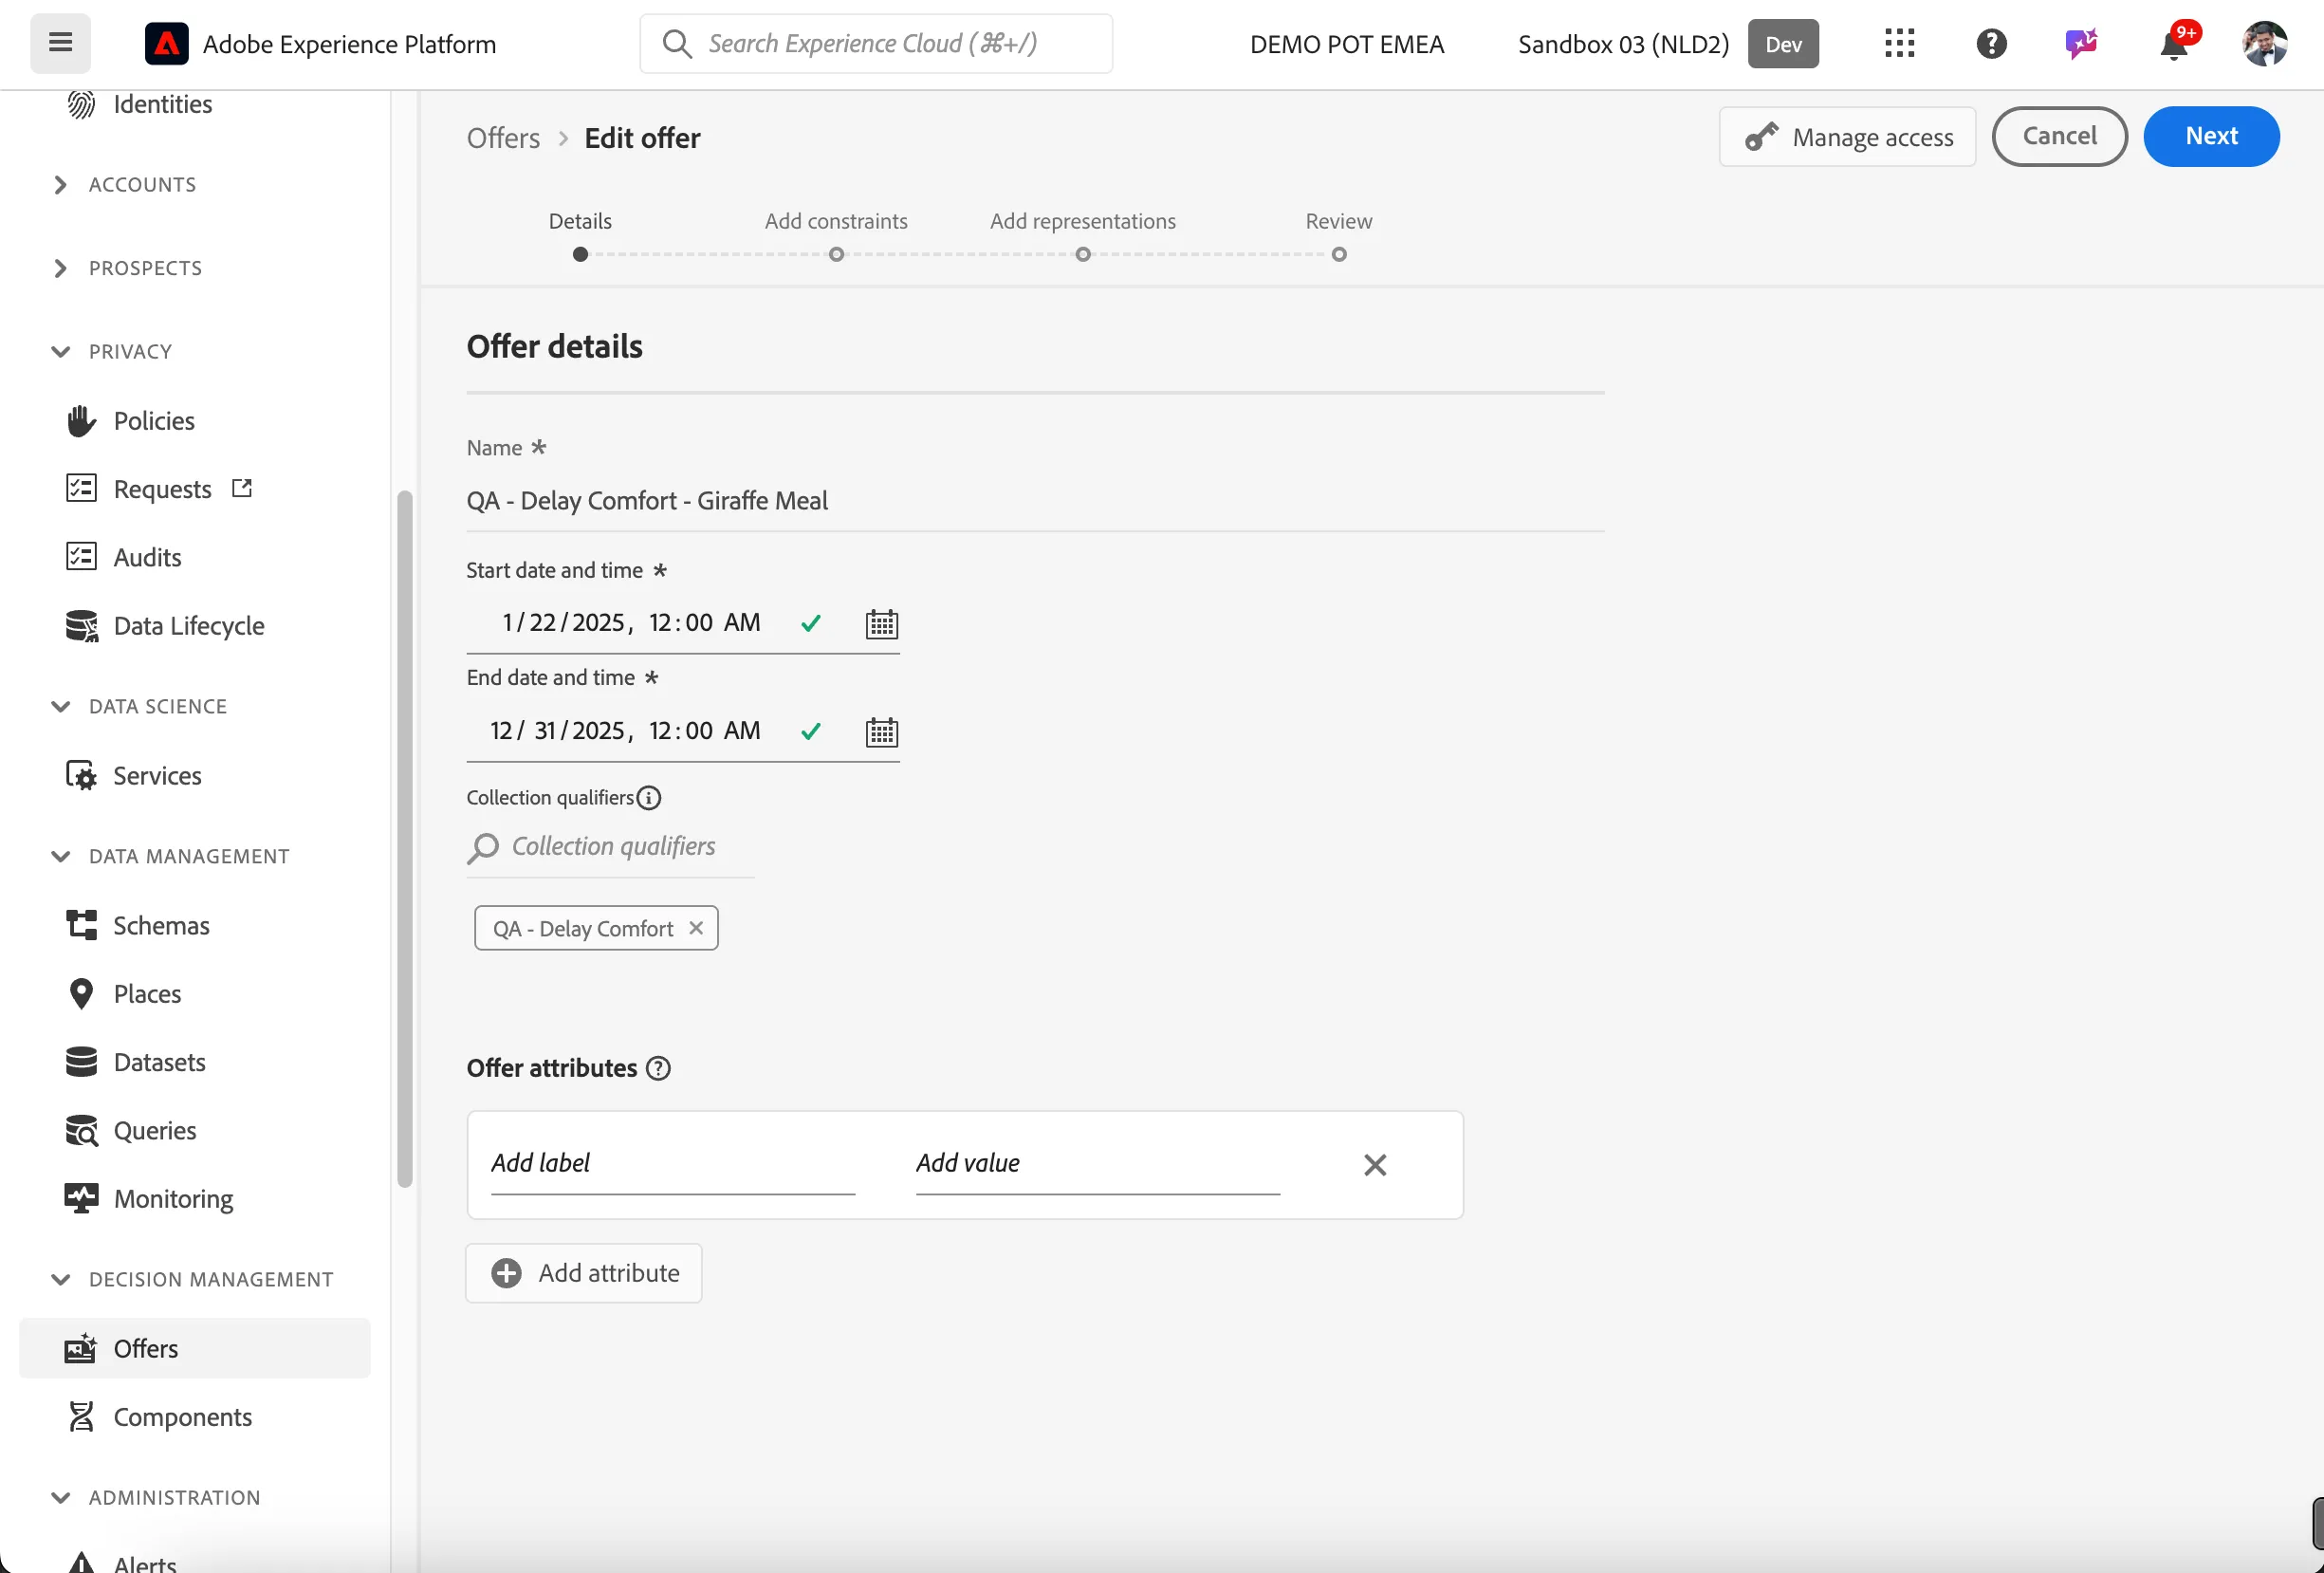Focus the Search Experience Cloud field

point(876,44)
